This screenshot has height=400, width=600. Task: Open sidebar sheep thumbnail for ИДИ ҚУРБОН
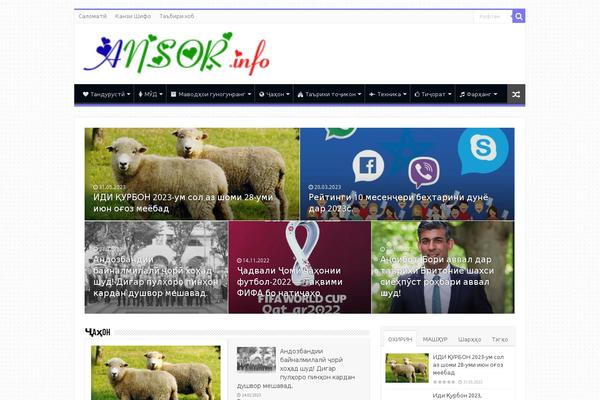(x=407, y=368)
